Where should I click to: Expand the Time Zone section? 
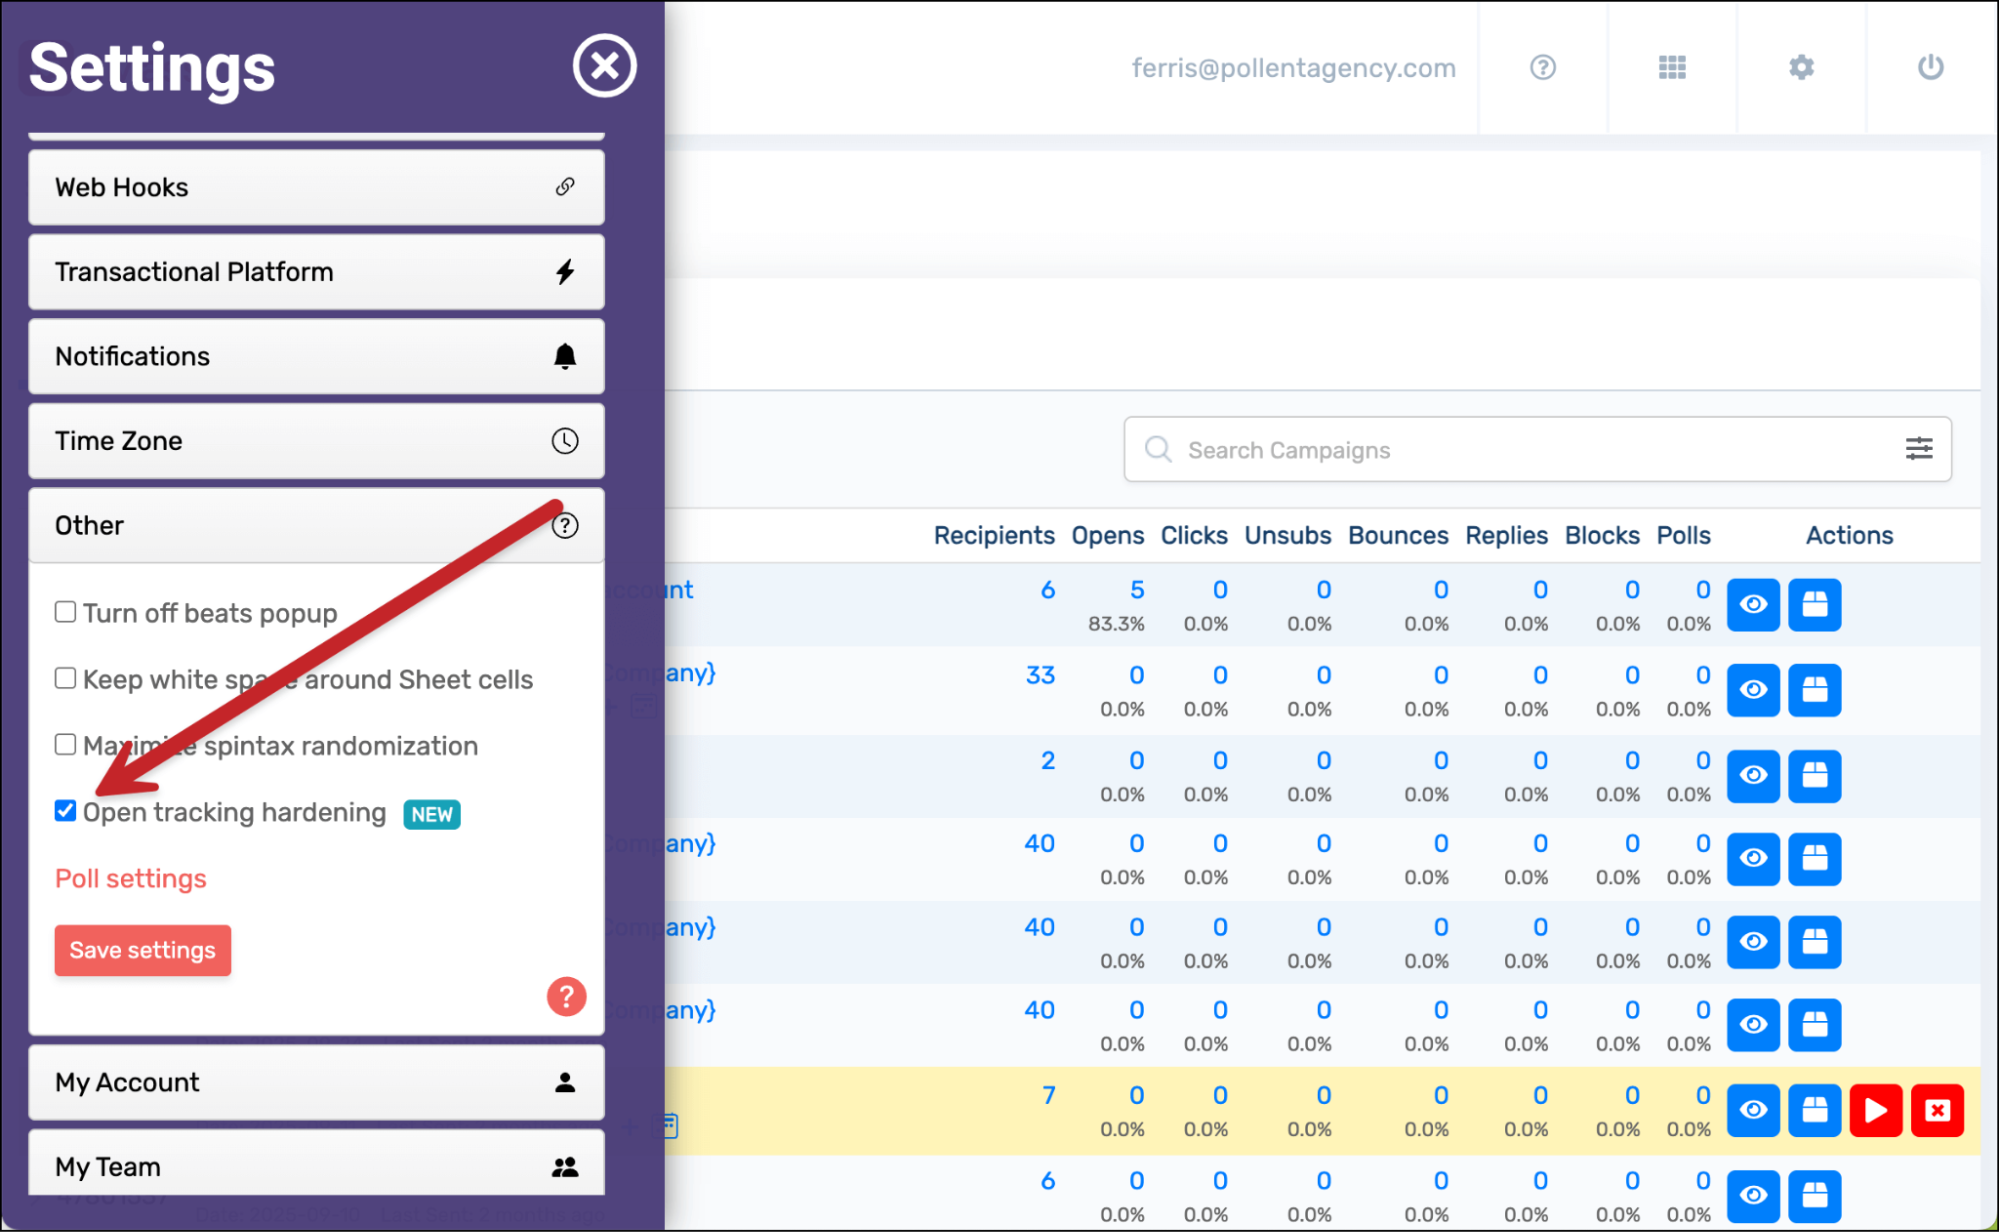316,441
